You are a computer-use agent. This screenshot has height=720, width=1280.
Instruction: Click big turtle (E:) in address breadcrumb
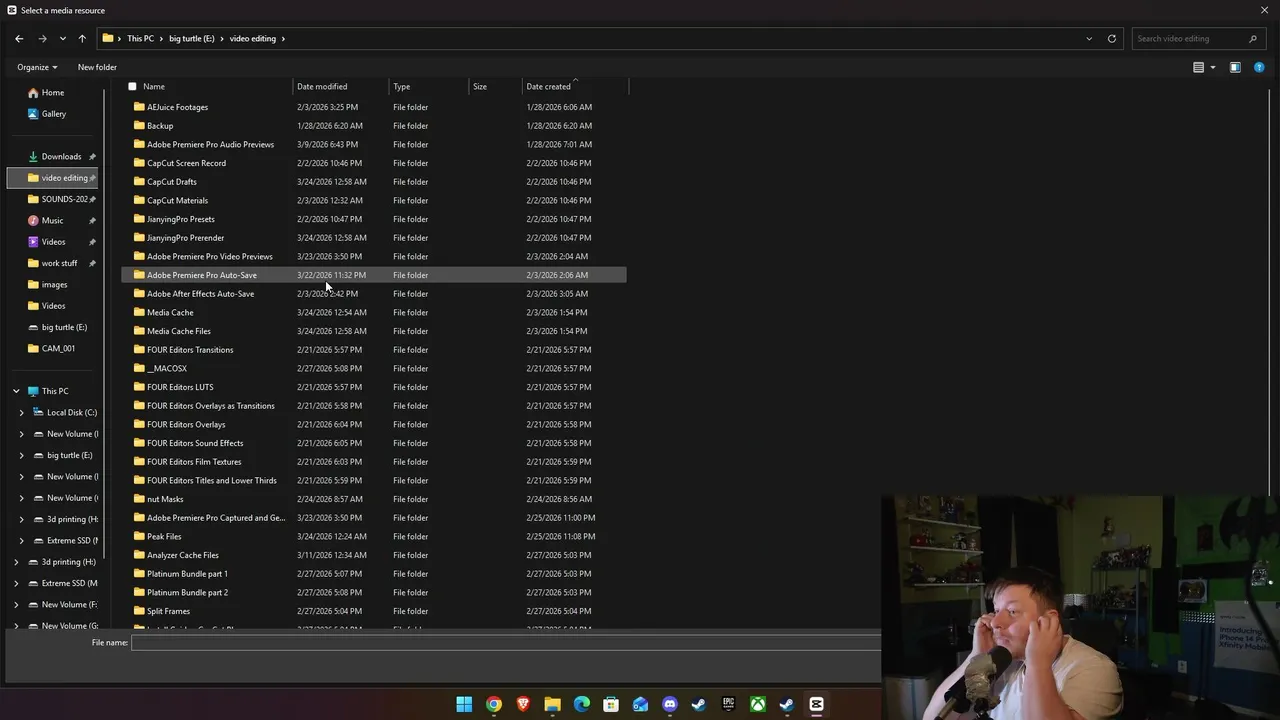(x=191, y=38)
